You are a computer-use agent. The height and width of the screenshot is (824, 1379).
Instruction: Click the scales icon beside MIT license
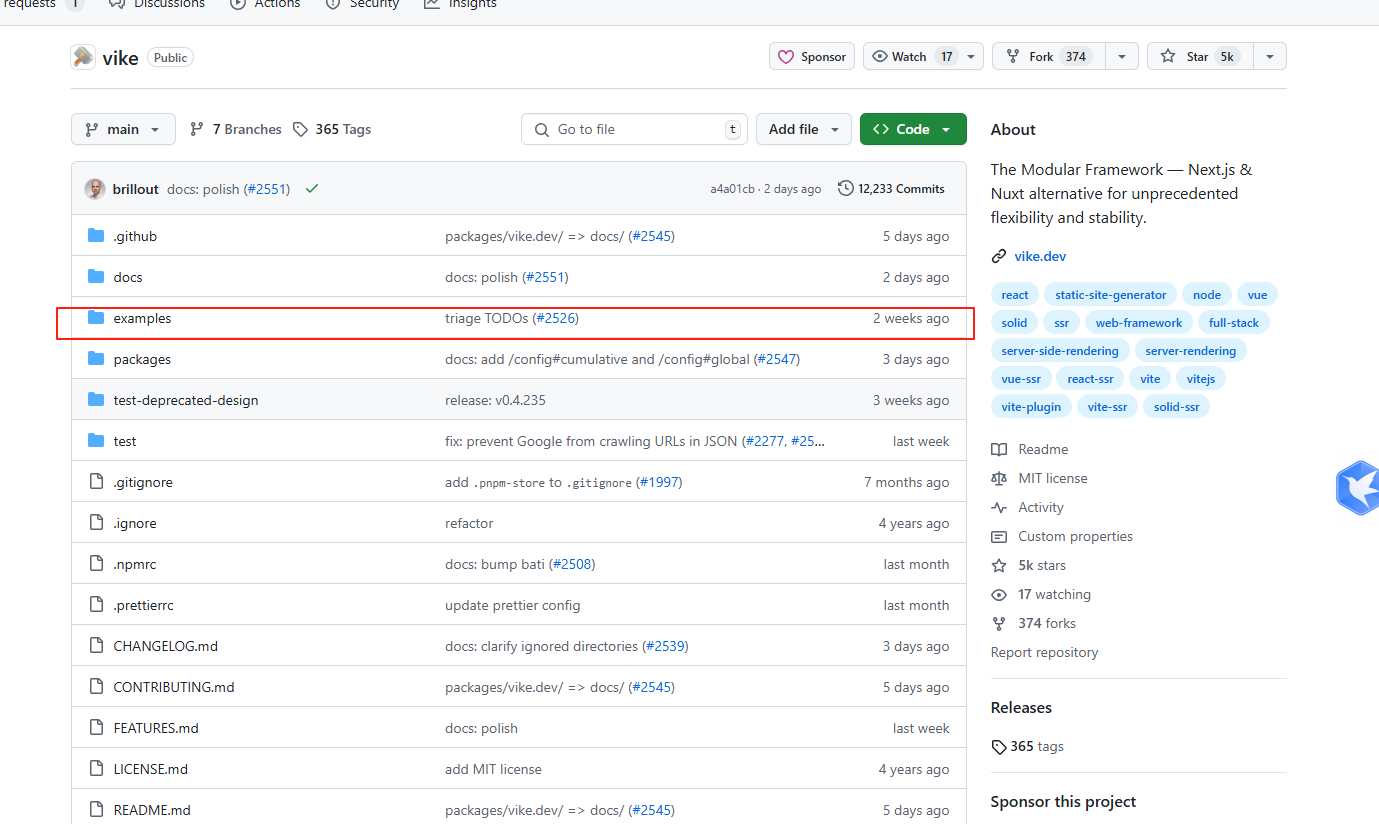[x=999, y=478]
